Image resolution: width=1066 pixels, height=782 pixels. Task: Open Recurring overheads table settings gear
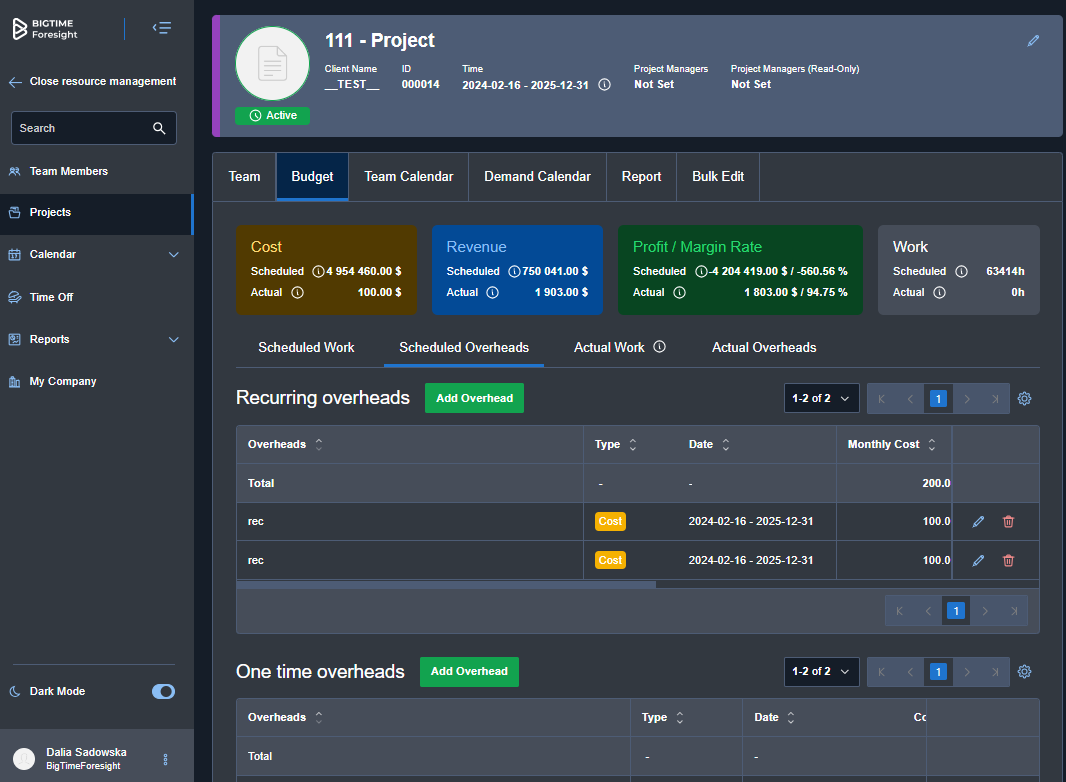[1024, 399]
